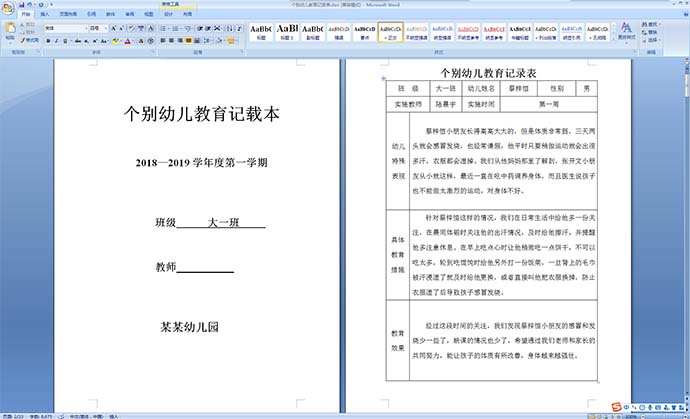The image size is (690, 419).
Task: Open font size dropdown
Action: pyautogui.click(x=106, y=28)
